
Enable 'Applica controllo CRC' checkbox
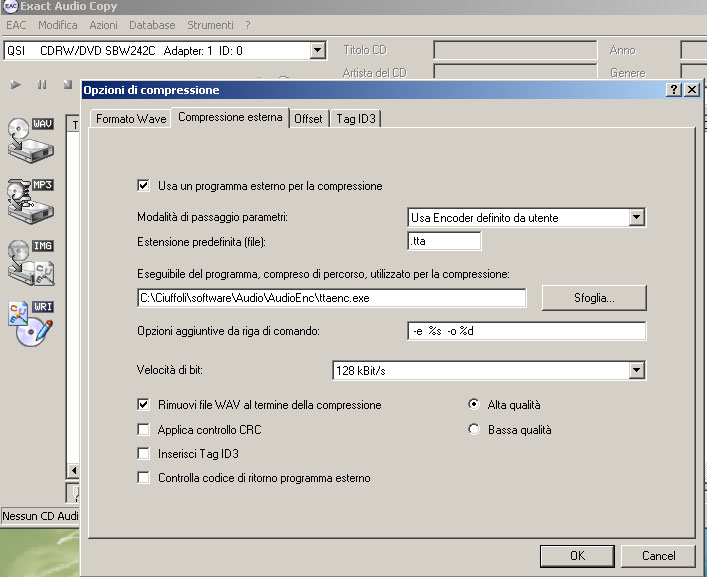click(x=144, y=430)
